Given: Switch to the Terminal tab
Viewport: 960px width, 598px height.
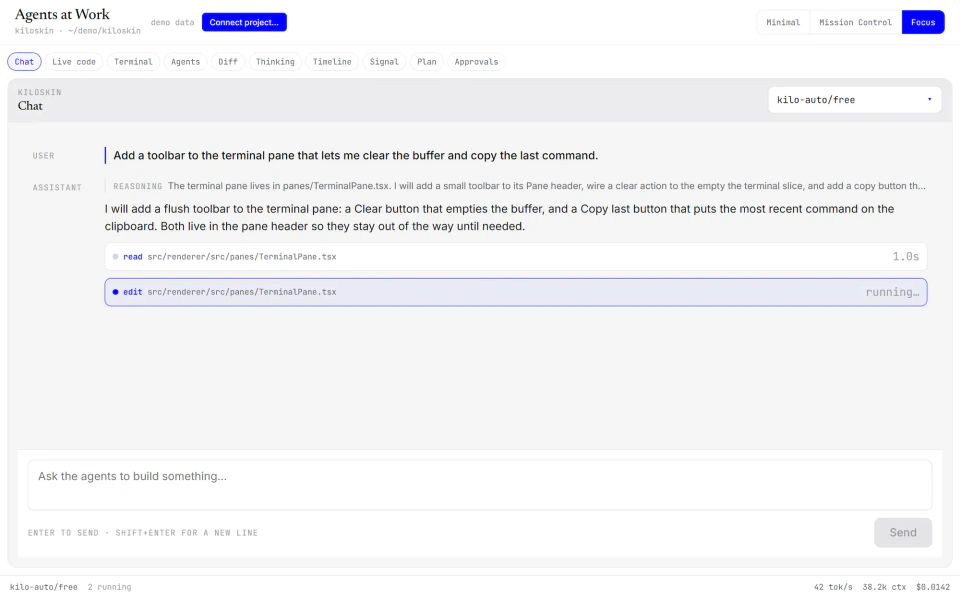Looking at the screenshot, I should point(133,62).
